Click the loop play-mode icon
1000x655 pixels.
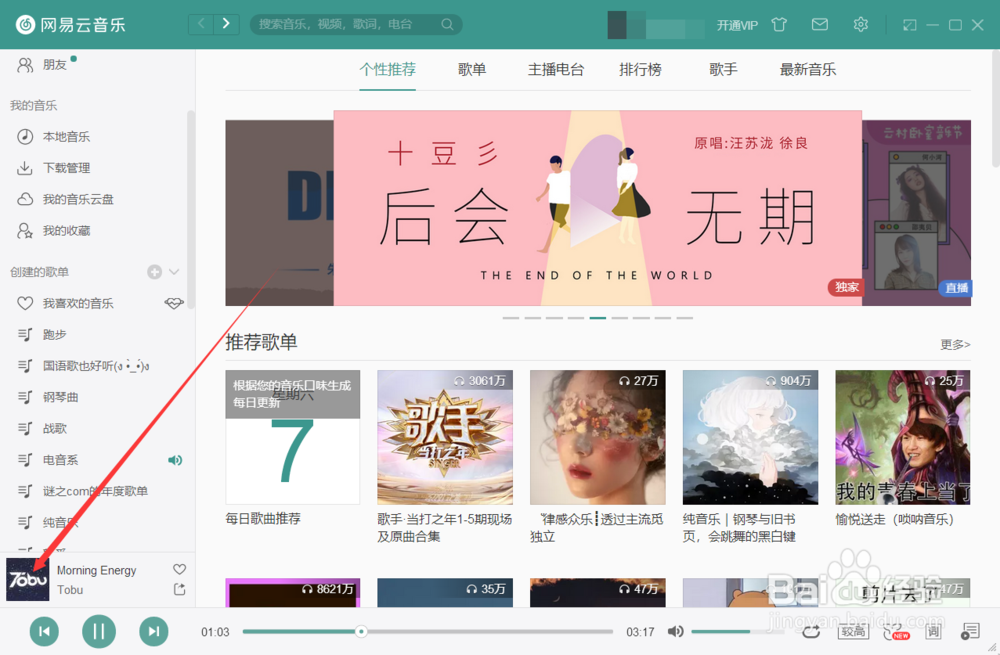(811, 631)
